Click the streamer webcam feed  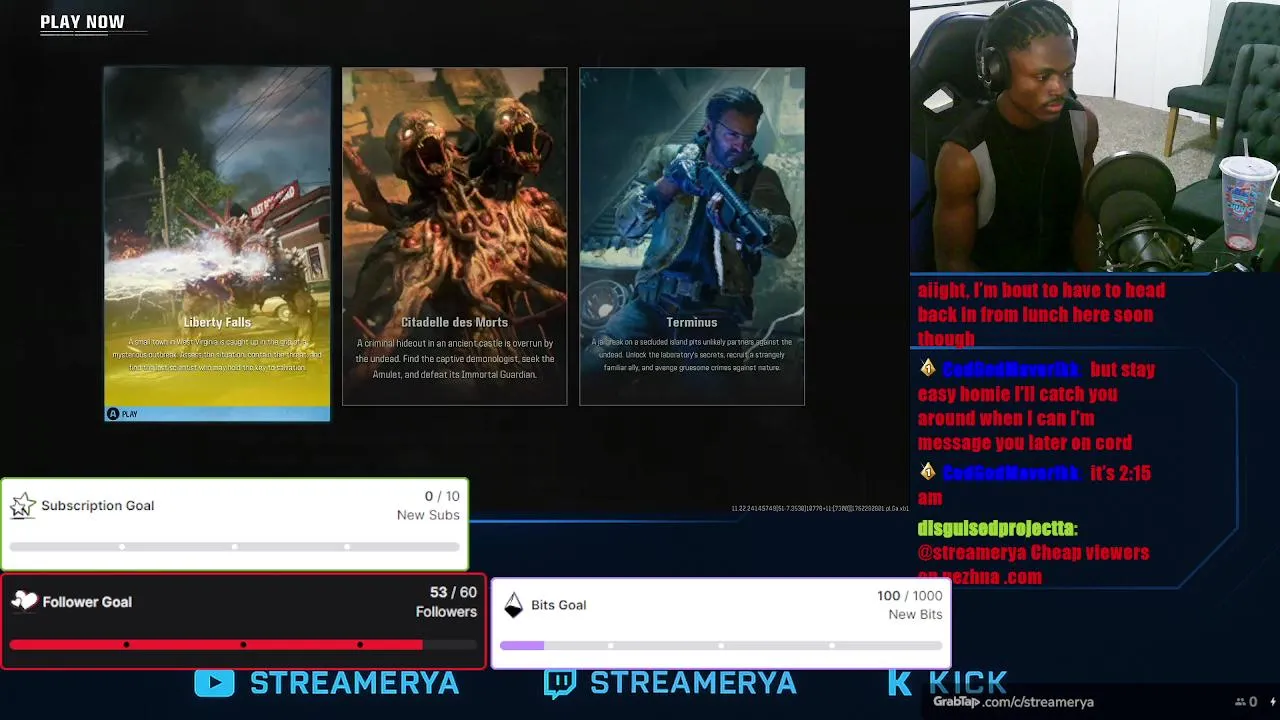[1095, 135]
